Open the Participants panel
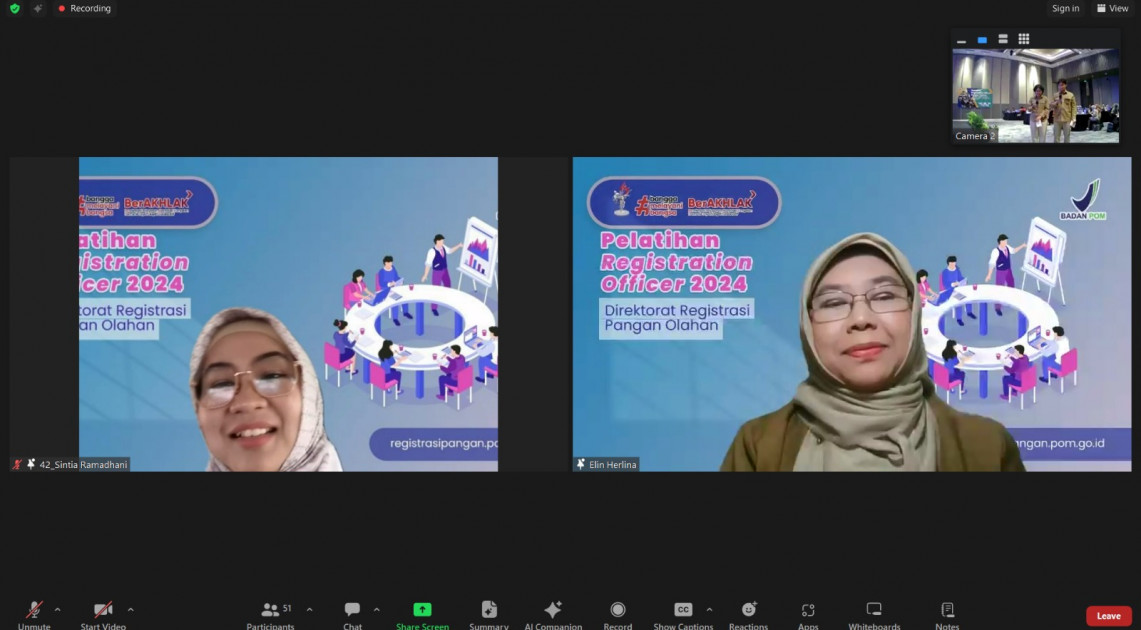Image resolution: width=1141 pixels, height=630 pixels. (x=270, y=612)
